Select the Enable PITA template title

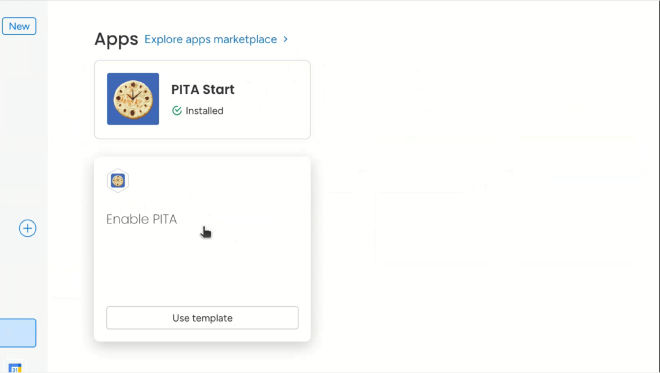click(x=141, y=219)
